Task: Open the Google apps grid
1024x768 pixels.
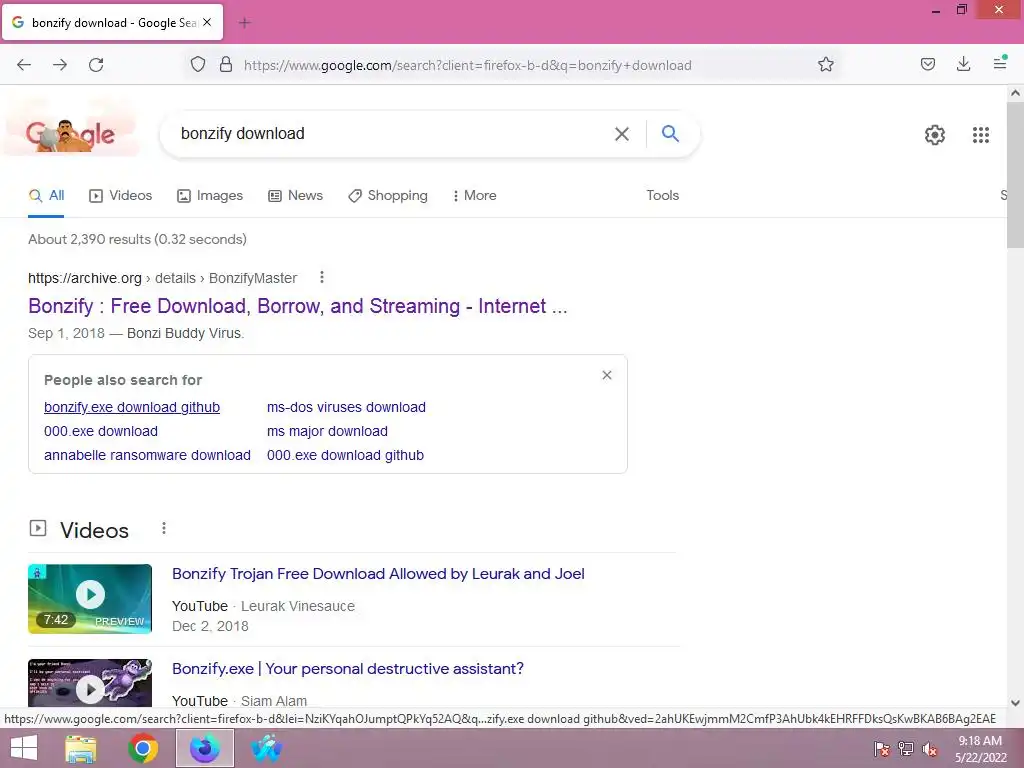Action: (x=981, y=135)
